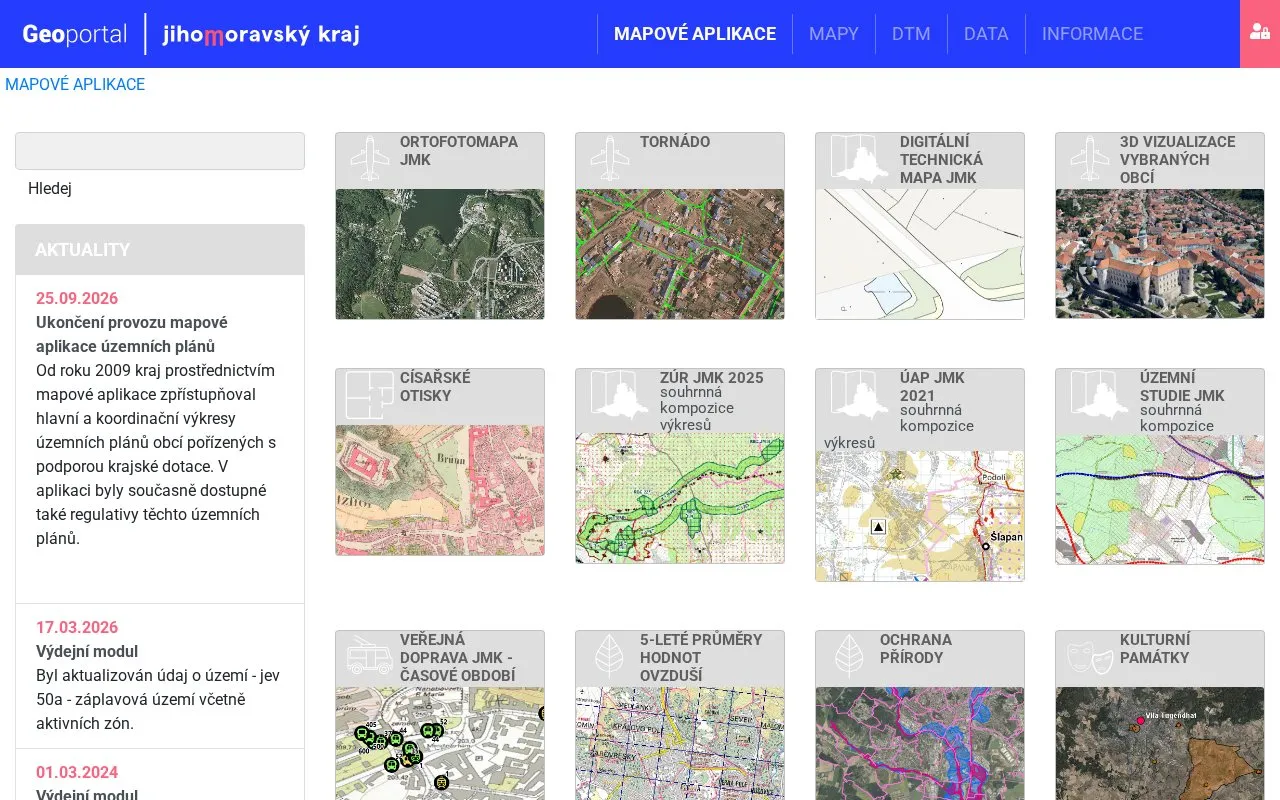
Task: Click the airplane icon on Ortofotomapa JMK card
Action: (369, 158)
